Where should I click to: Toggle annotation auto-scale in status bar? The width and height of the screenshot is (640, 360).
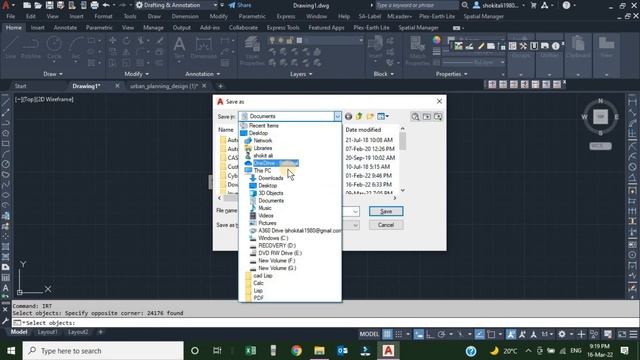522,334
